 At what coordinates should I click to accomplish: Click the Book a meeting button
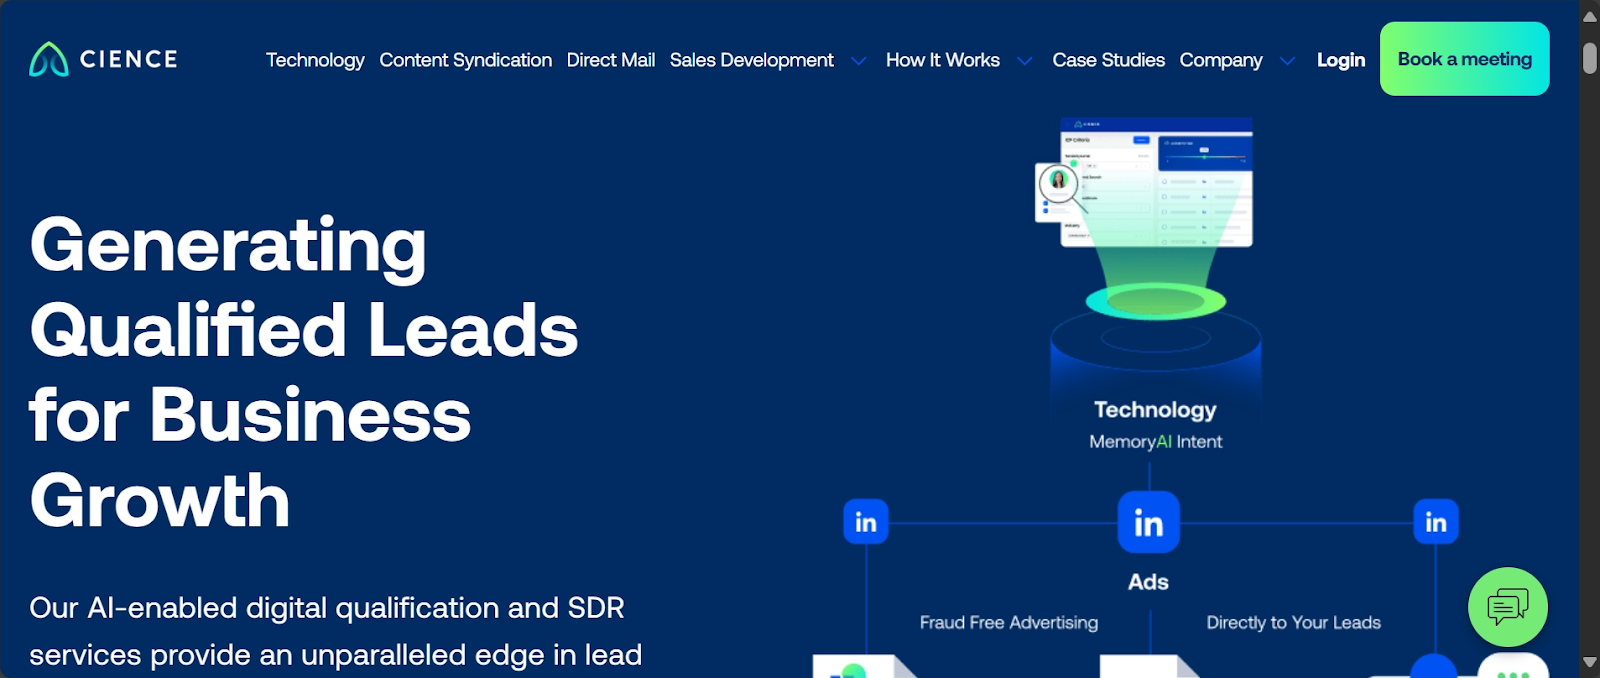(1464, 59)
